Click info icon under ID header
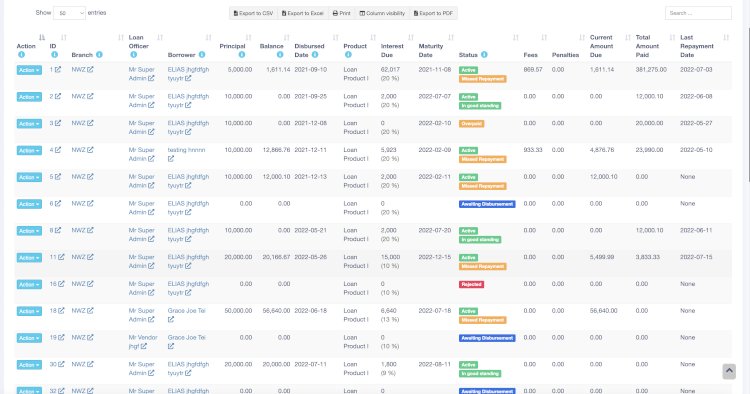Screen dimensions: 750x394 [x=54, y=55]
